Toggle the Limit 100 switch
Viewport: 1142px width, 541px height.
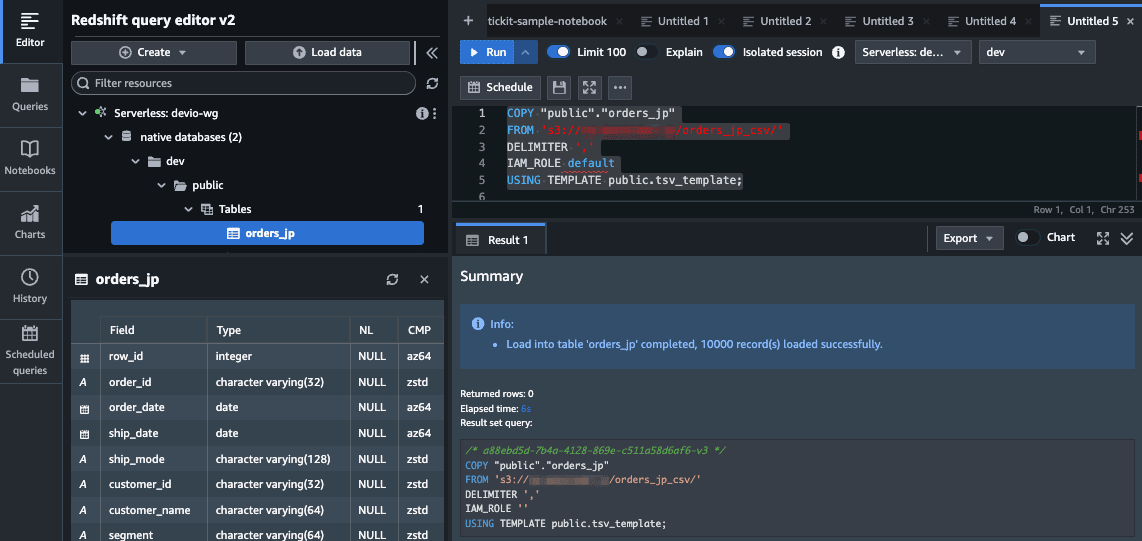[x=559, y=52]
